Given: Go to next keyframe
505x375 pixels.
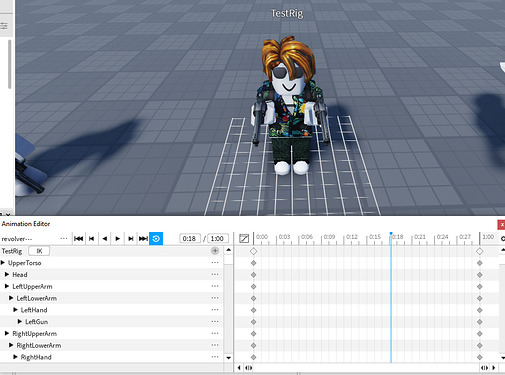Looking at the screenshot, I should (x=130, y=239).
